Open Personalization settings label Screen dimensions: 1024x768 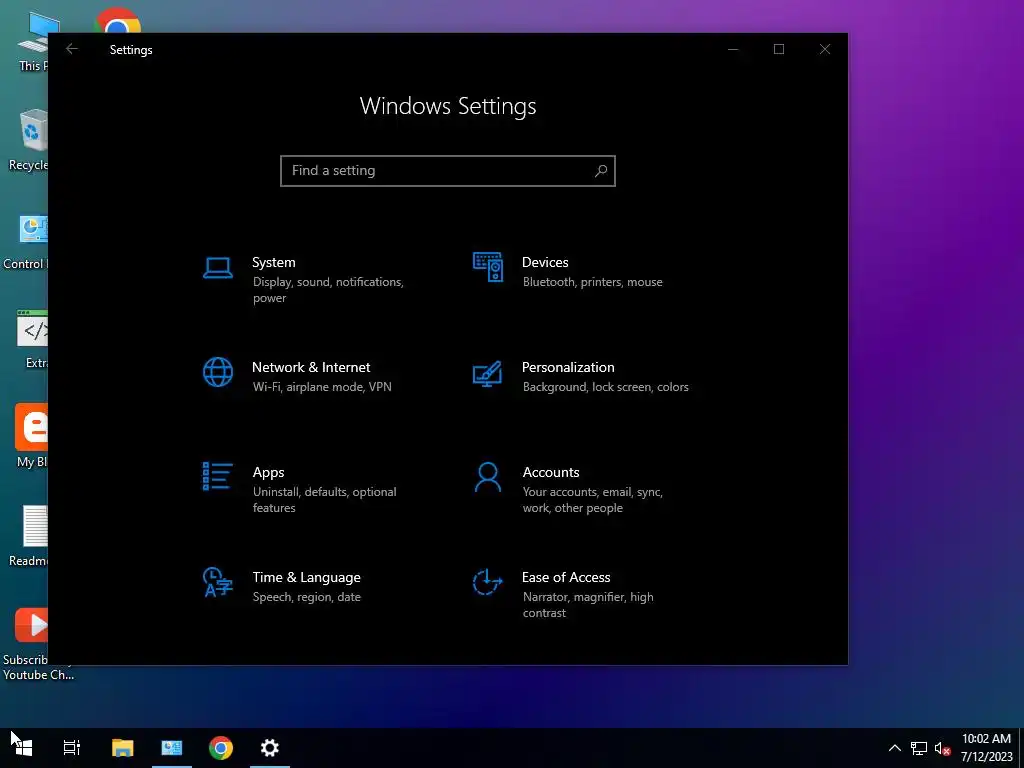click(568, 367)
